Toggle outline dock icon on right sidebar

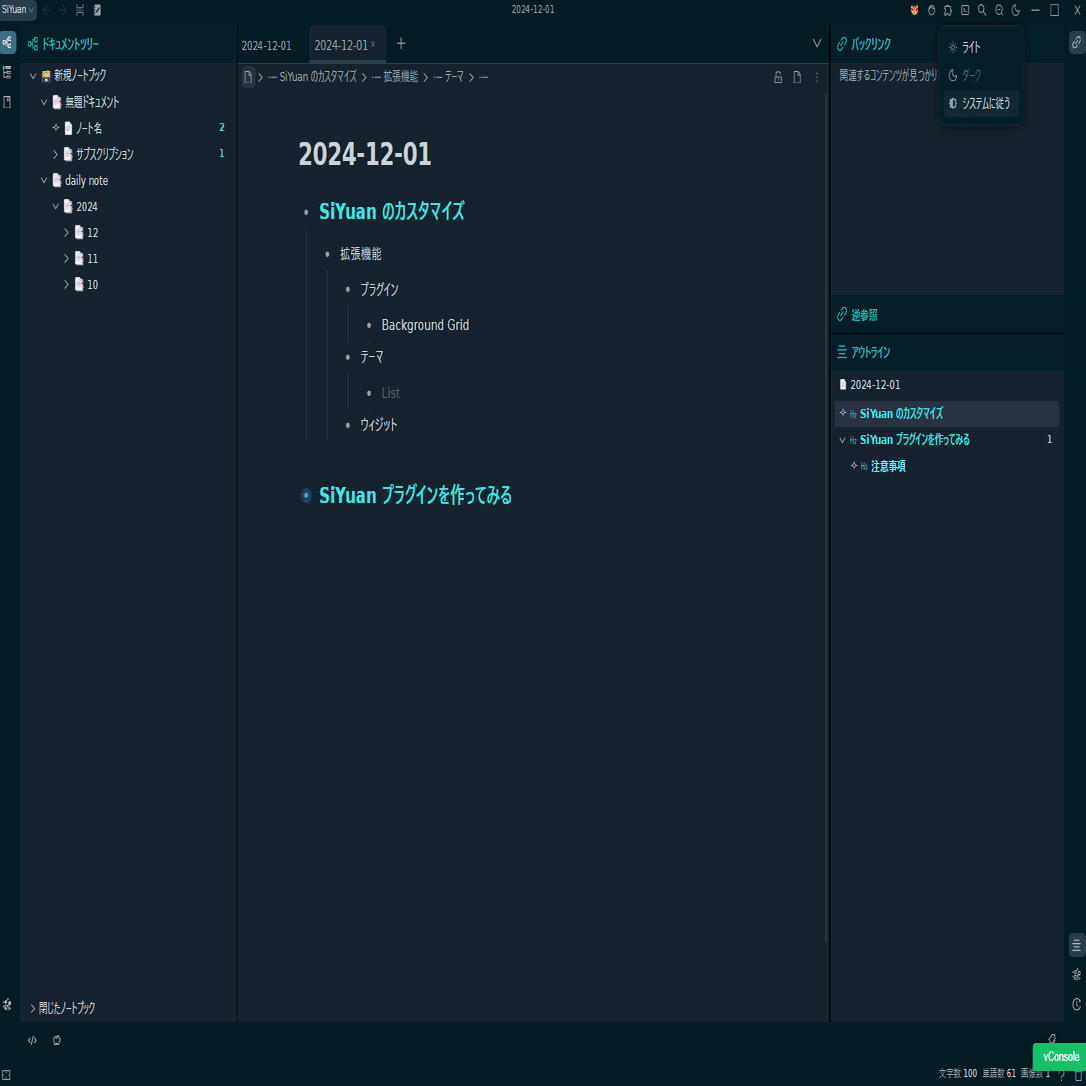[1076, 945]
